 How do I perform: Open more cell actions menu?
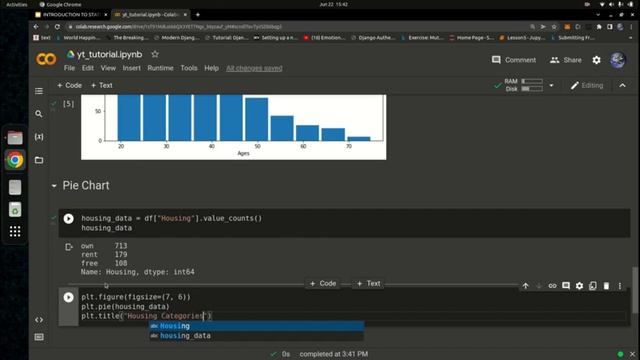(620, 286)
